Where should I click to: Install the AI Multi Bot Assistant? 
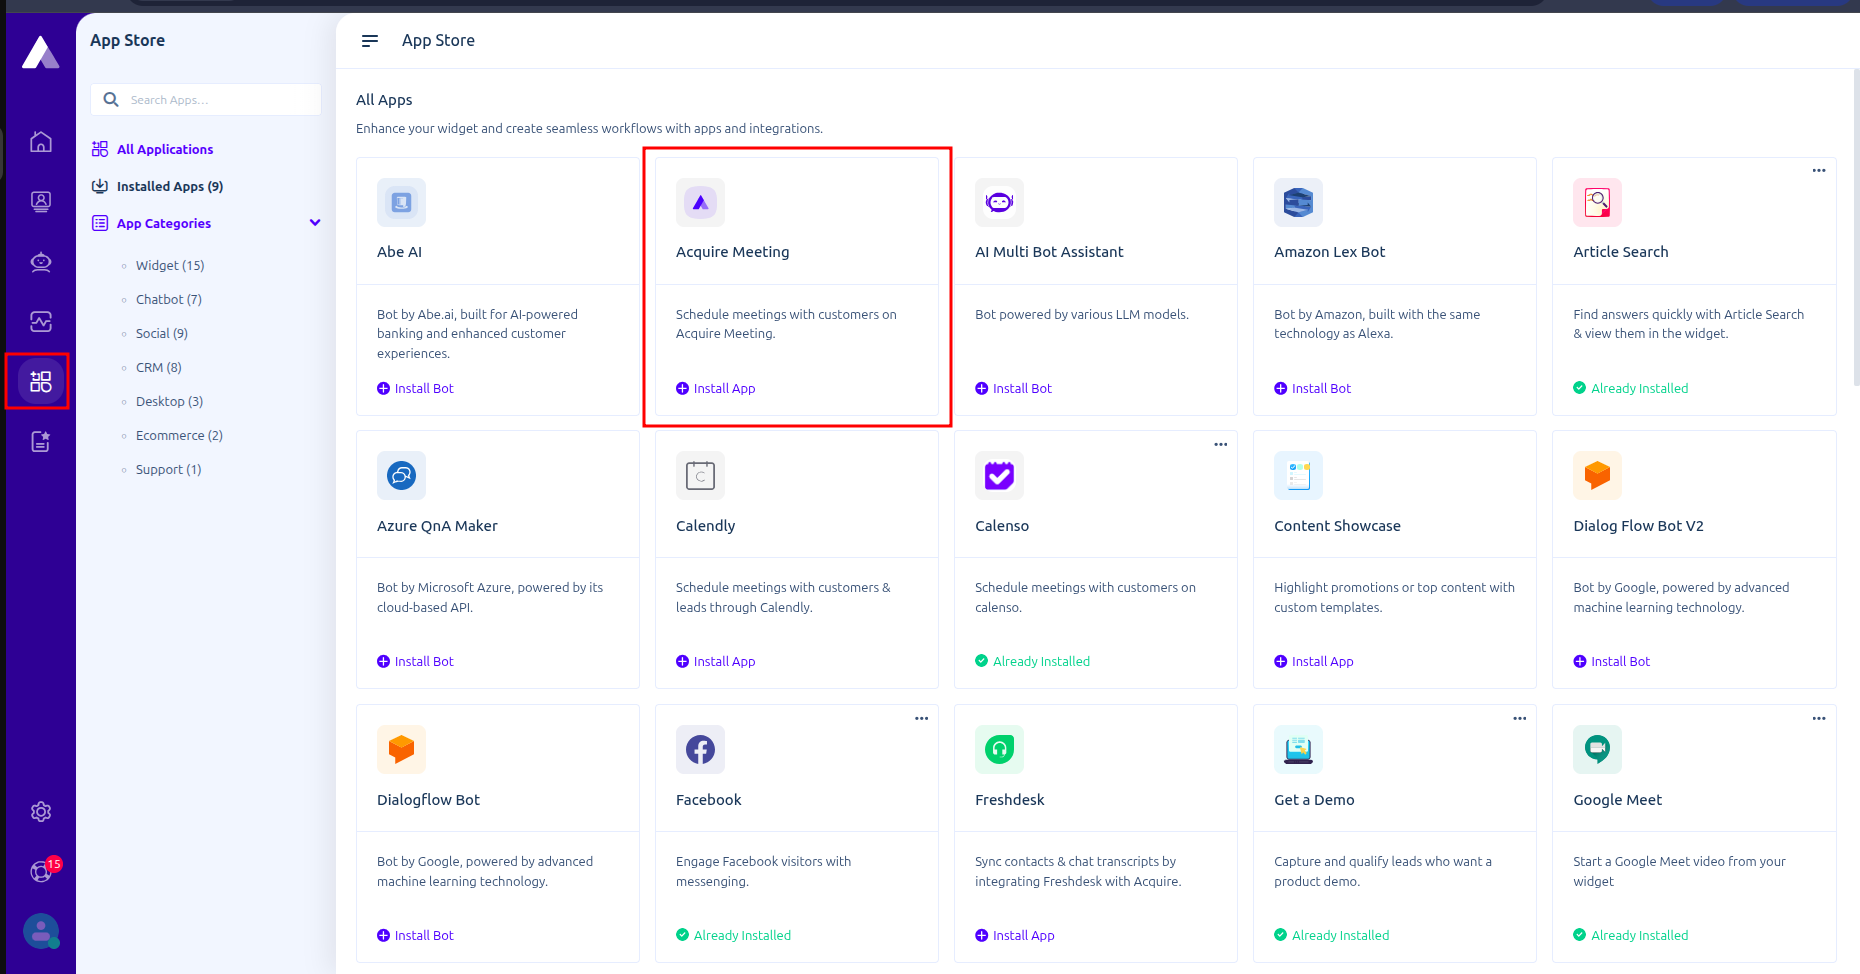click(x=1014, y=389)
